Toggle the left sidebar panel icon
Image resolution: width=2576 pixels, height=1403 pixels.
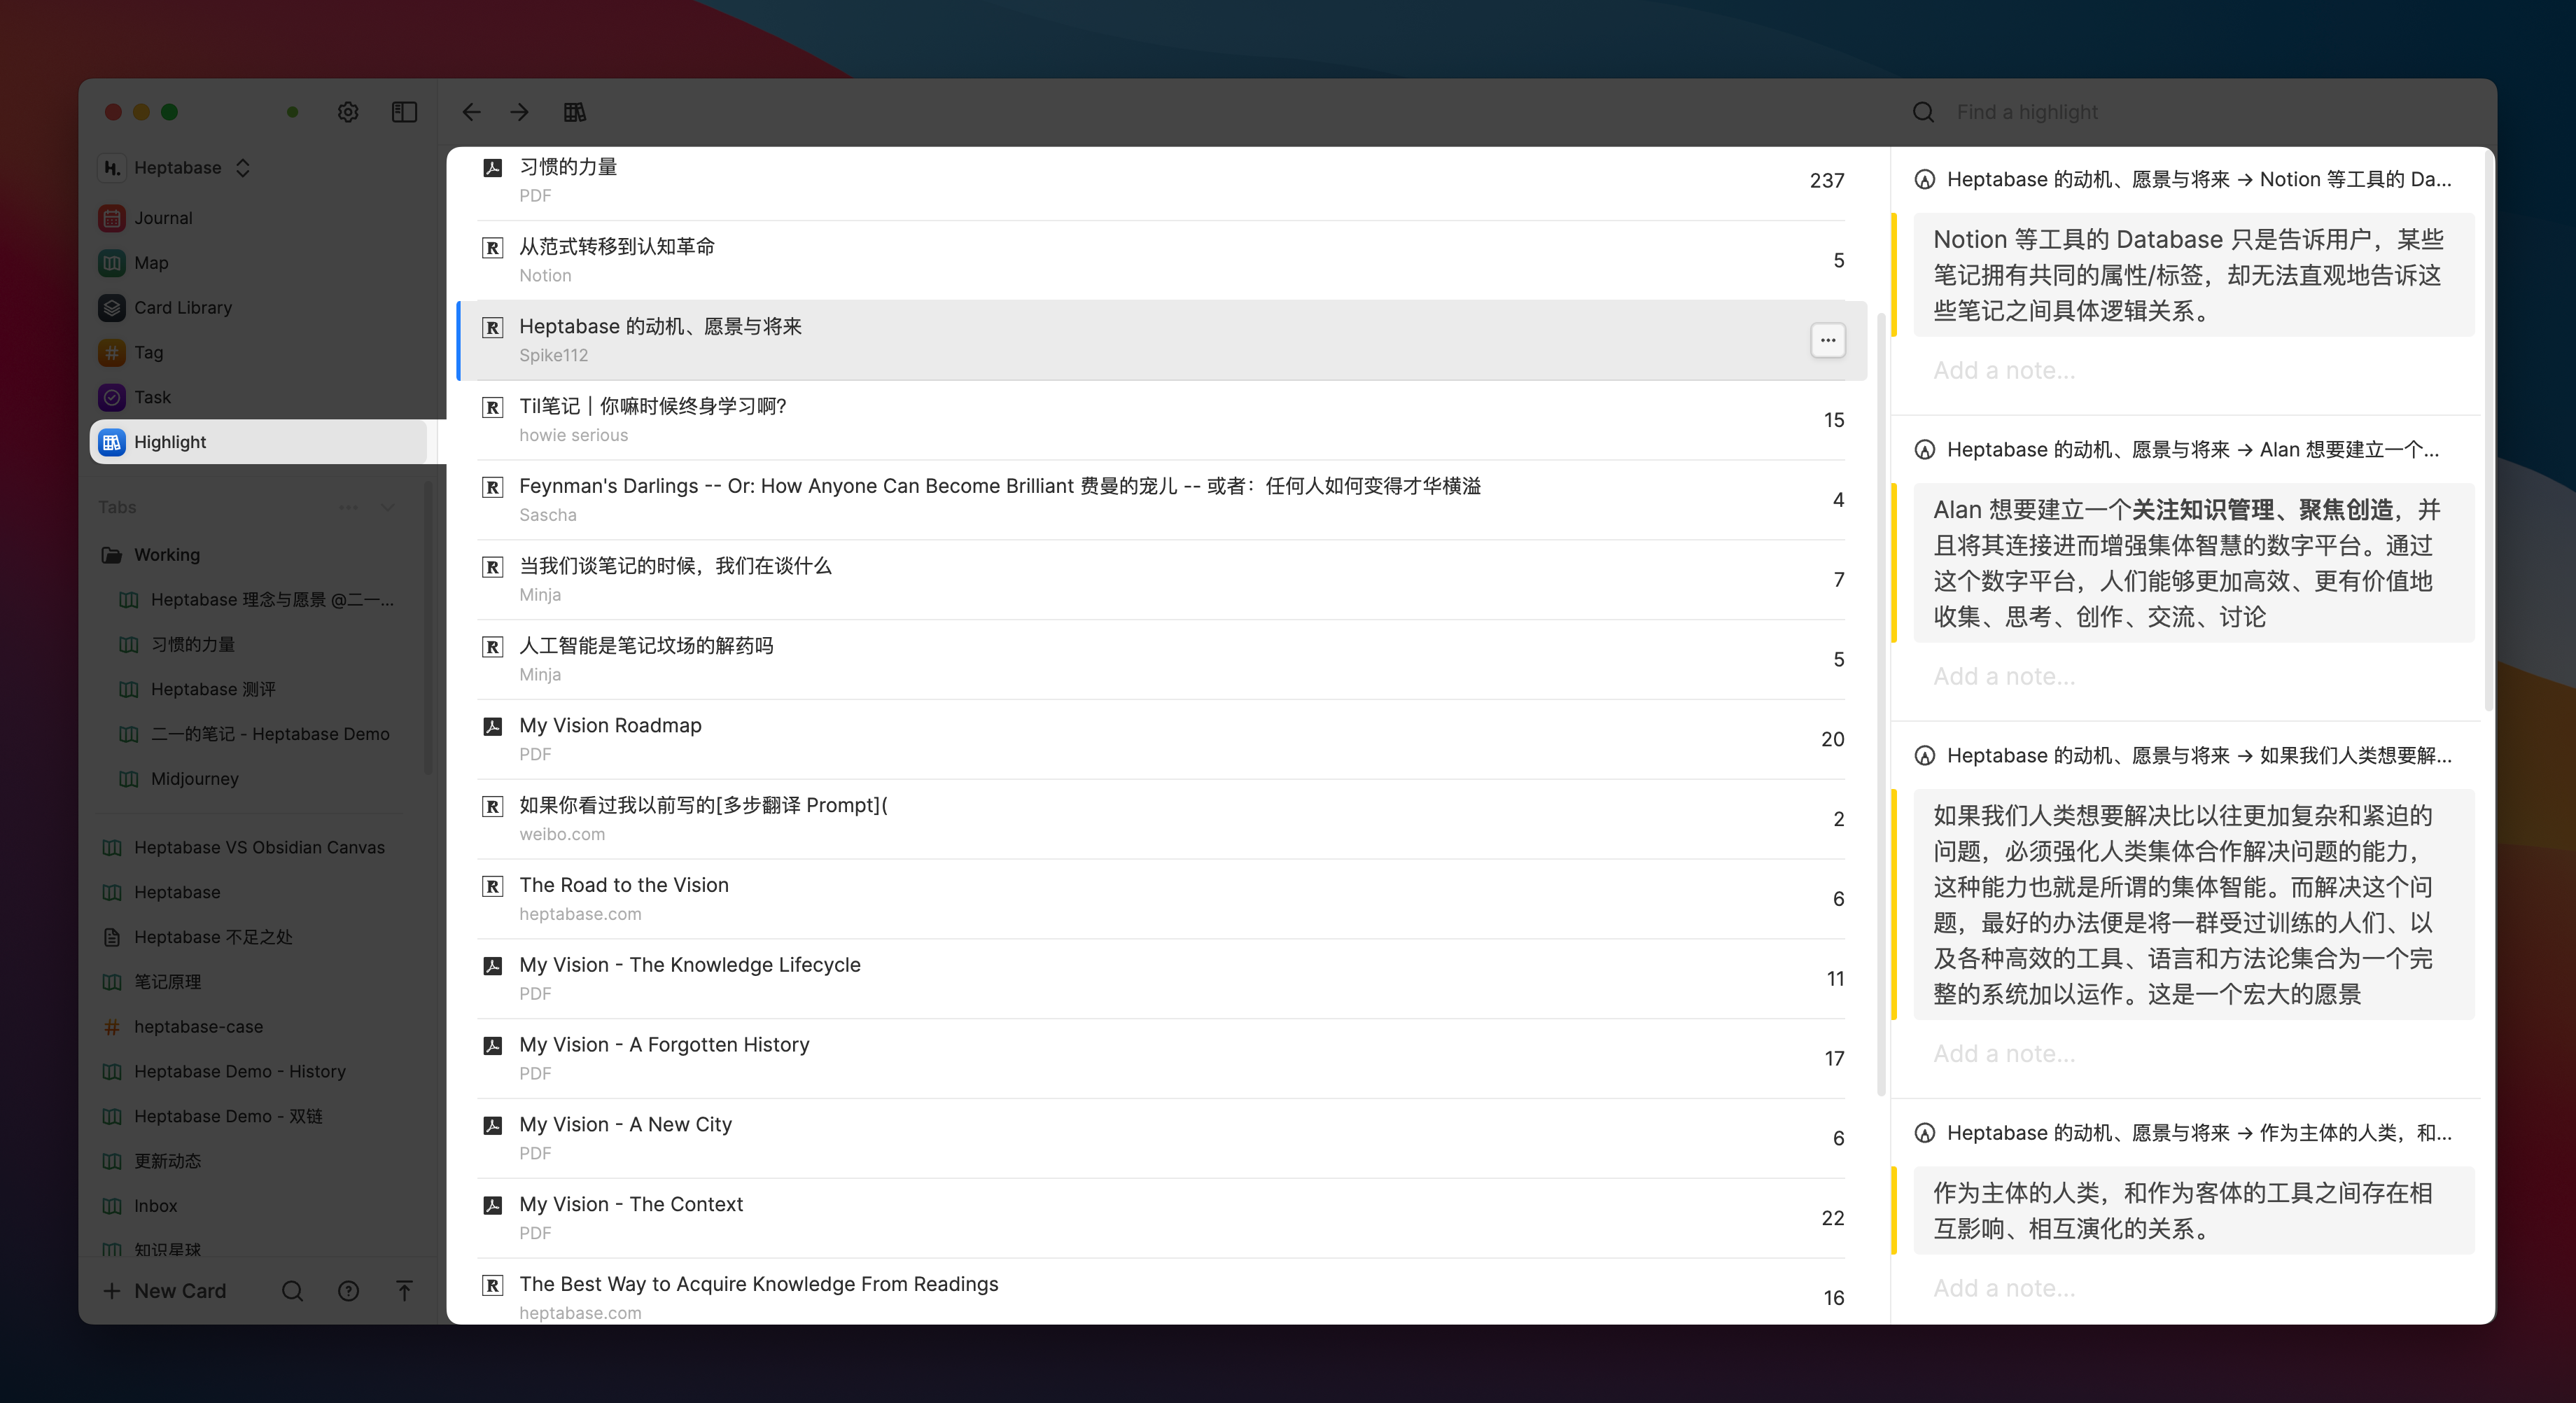404,112
